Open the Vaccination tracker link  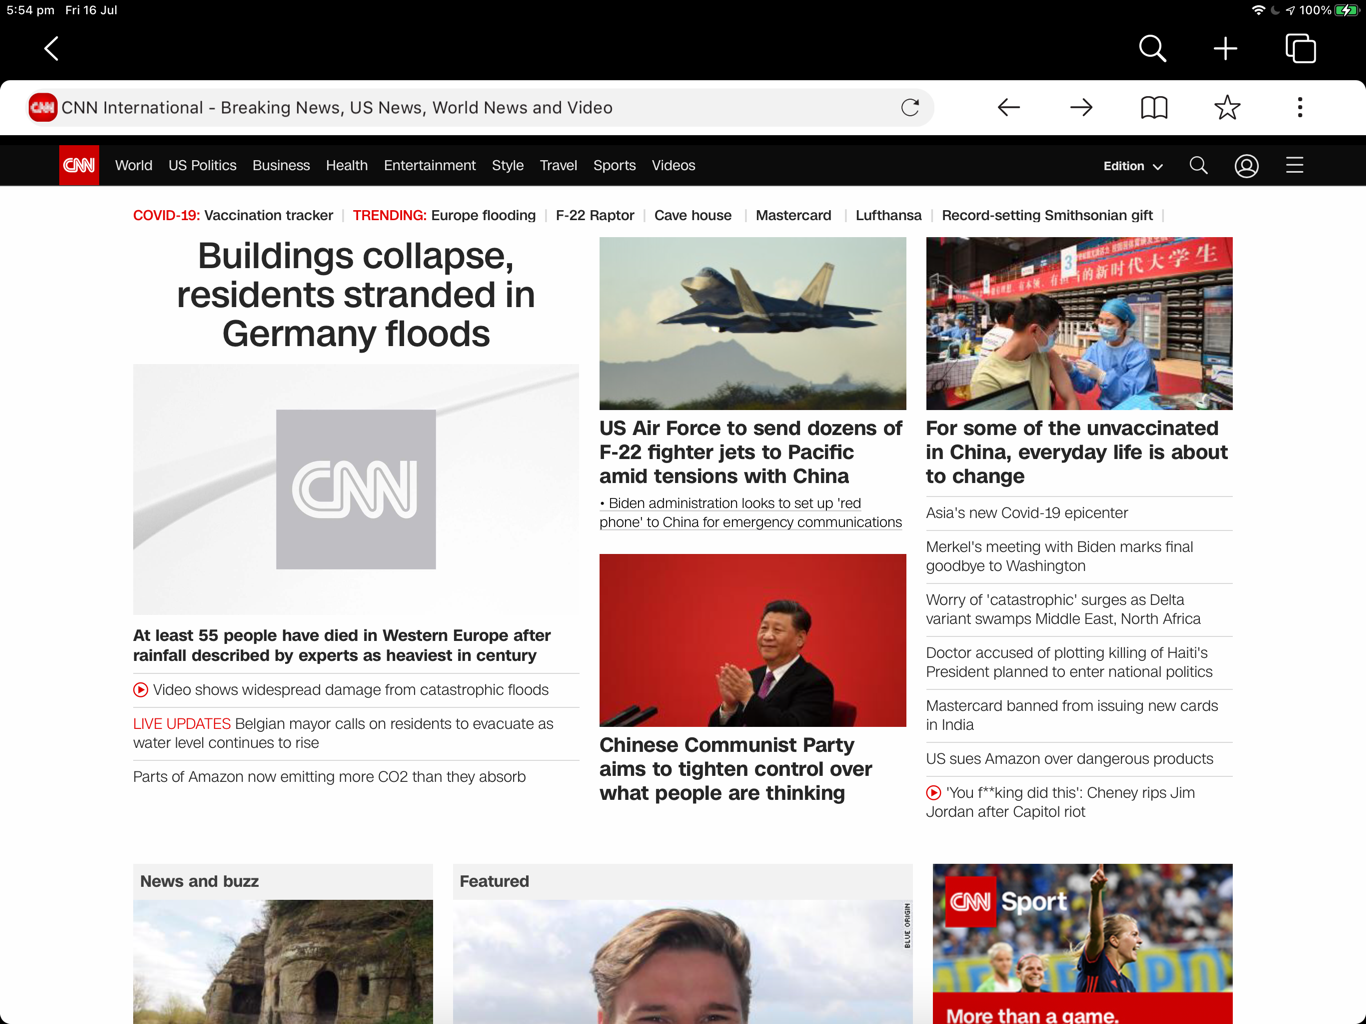[268, 215]
